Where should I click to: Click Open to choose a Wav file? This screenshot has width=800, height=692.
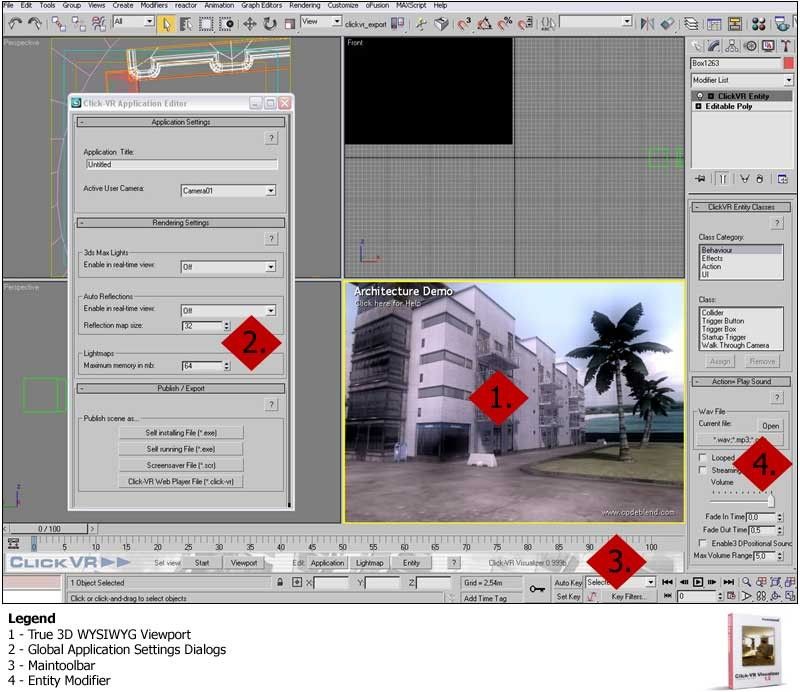(x=771, y=425)
